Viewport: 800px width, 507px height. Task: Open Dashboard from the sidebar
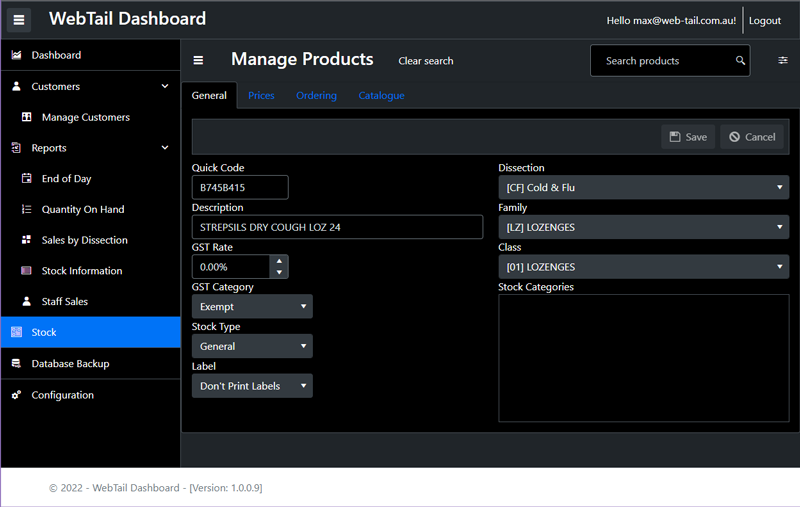[56, 55]
